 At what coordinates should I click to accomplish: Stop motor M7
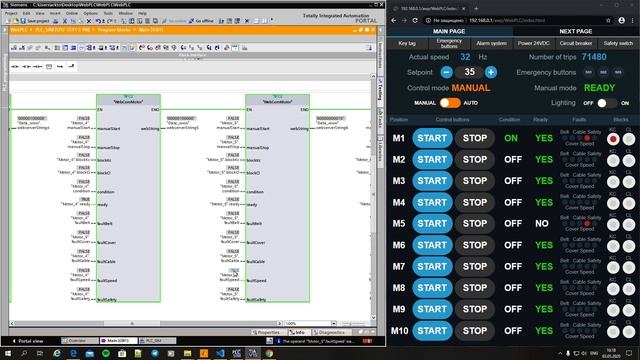click(475, 266)
